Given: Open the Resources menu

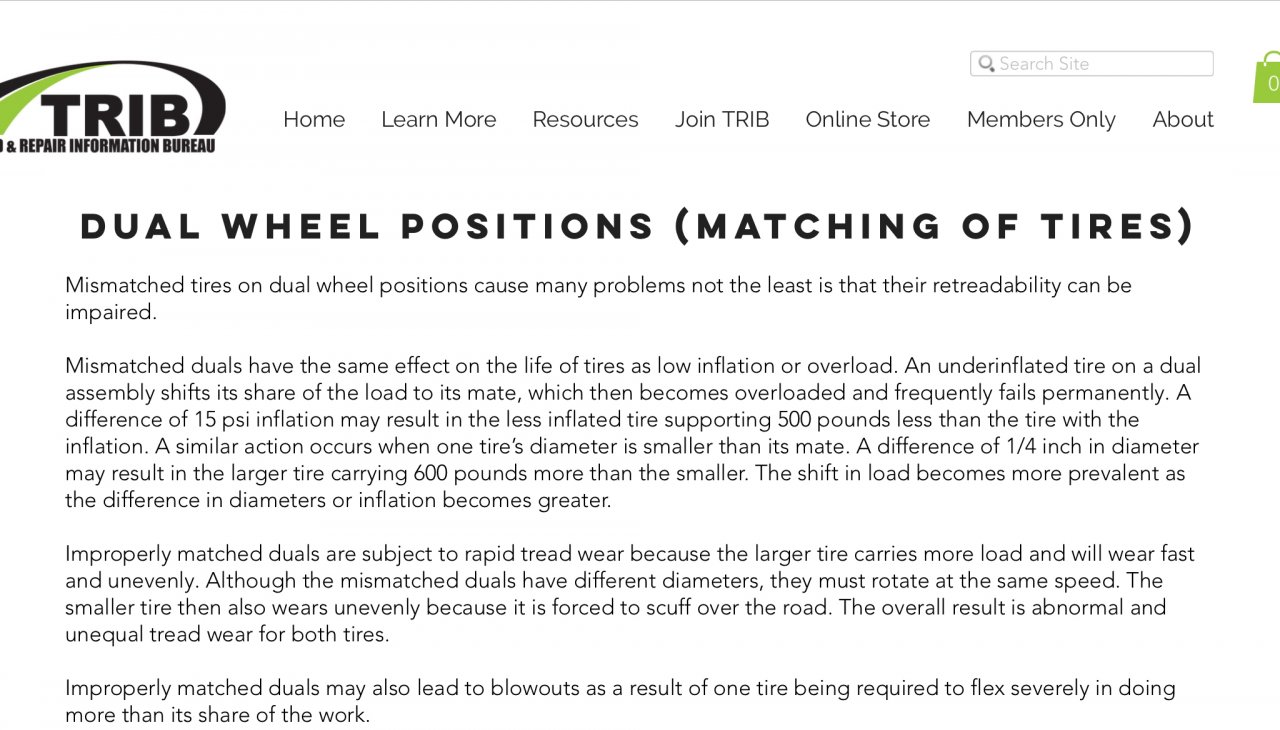Looking at the screenshot, I should (x=585, y=120).
